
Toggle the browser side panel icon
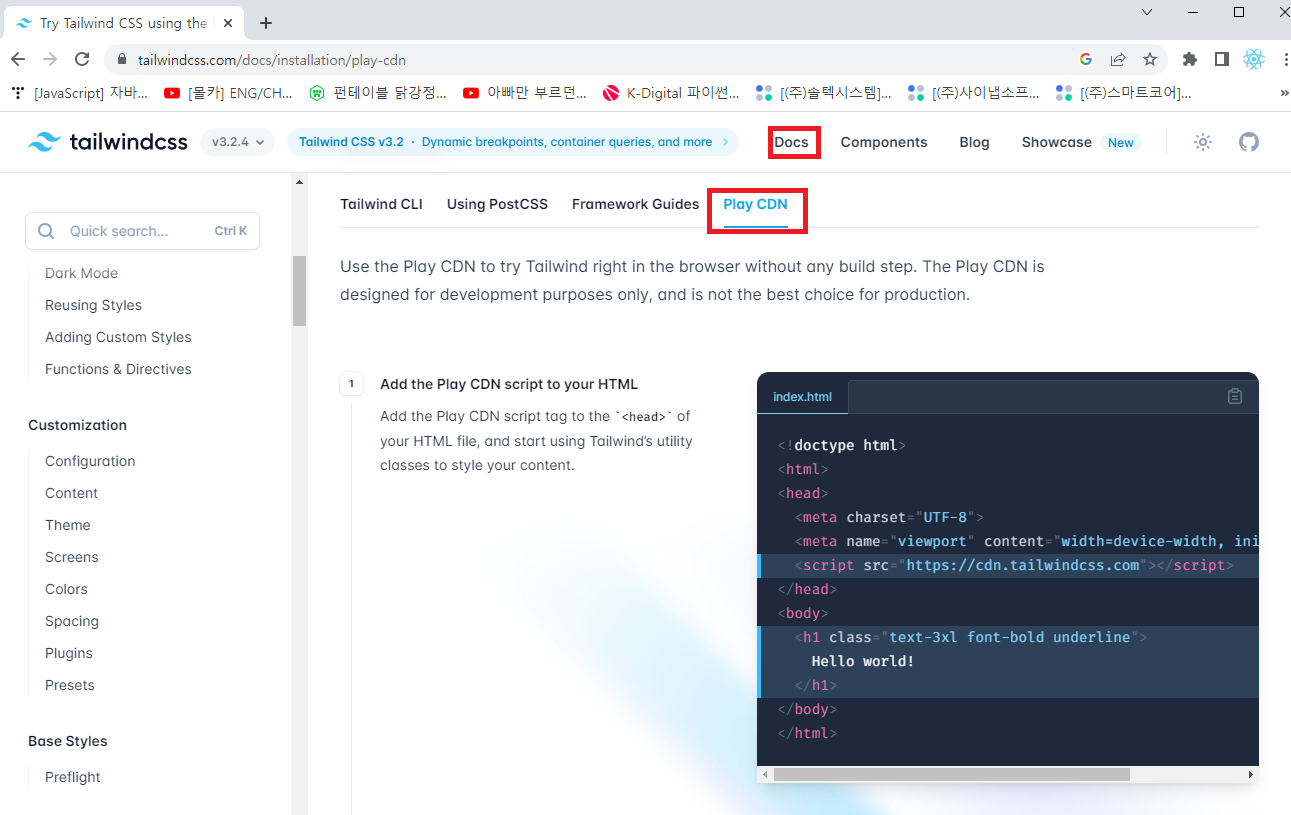(x=1221, y=60)
